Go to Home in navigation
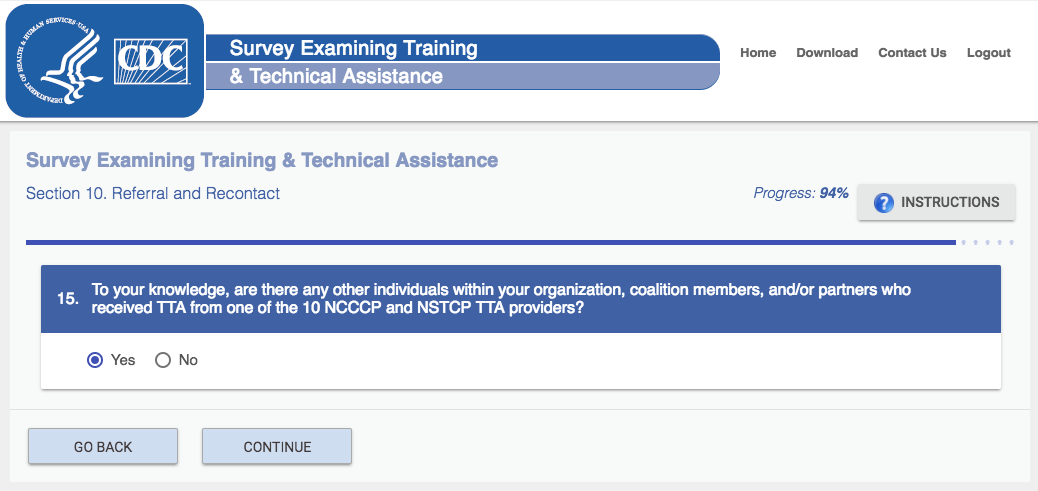This screenshot has width=1038, height=491. [x=758, y=53]
